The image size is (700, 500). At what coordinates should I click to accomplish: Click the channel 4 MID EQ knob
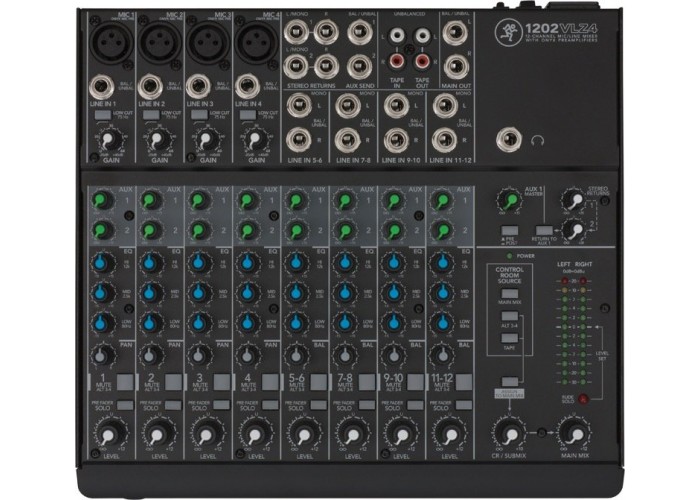coord(247,293)
